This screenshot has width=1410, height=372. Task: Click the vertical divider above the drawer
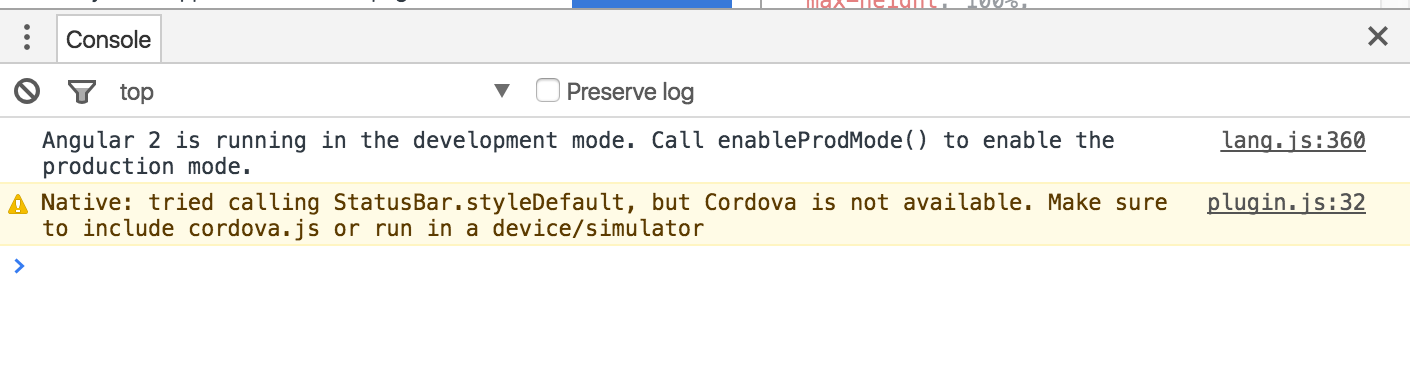click(x=762, y=4)
